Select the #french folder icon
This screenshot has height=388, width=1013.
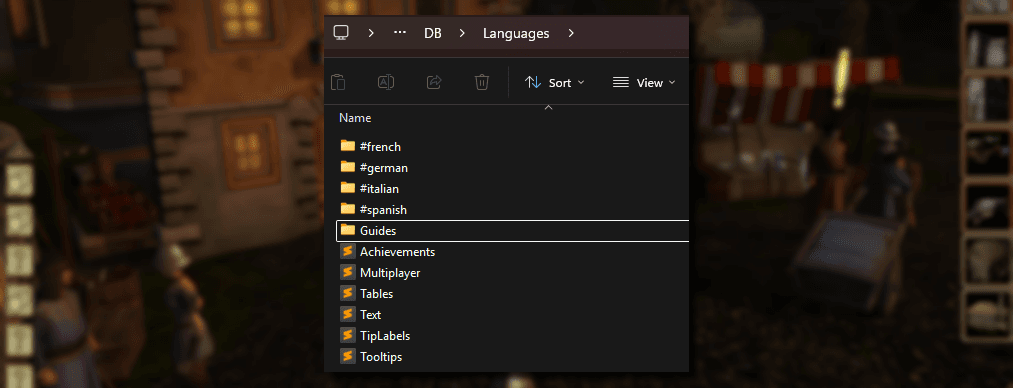[348, 146]
